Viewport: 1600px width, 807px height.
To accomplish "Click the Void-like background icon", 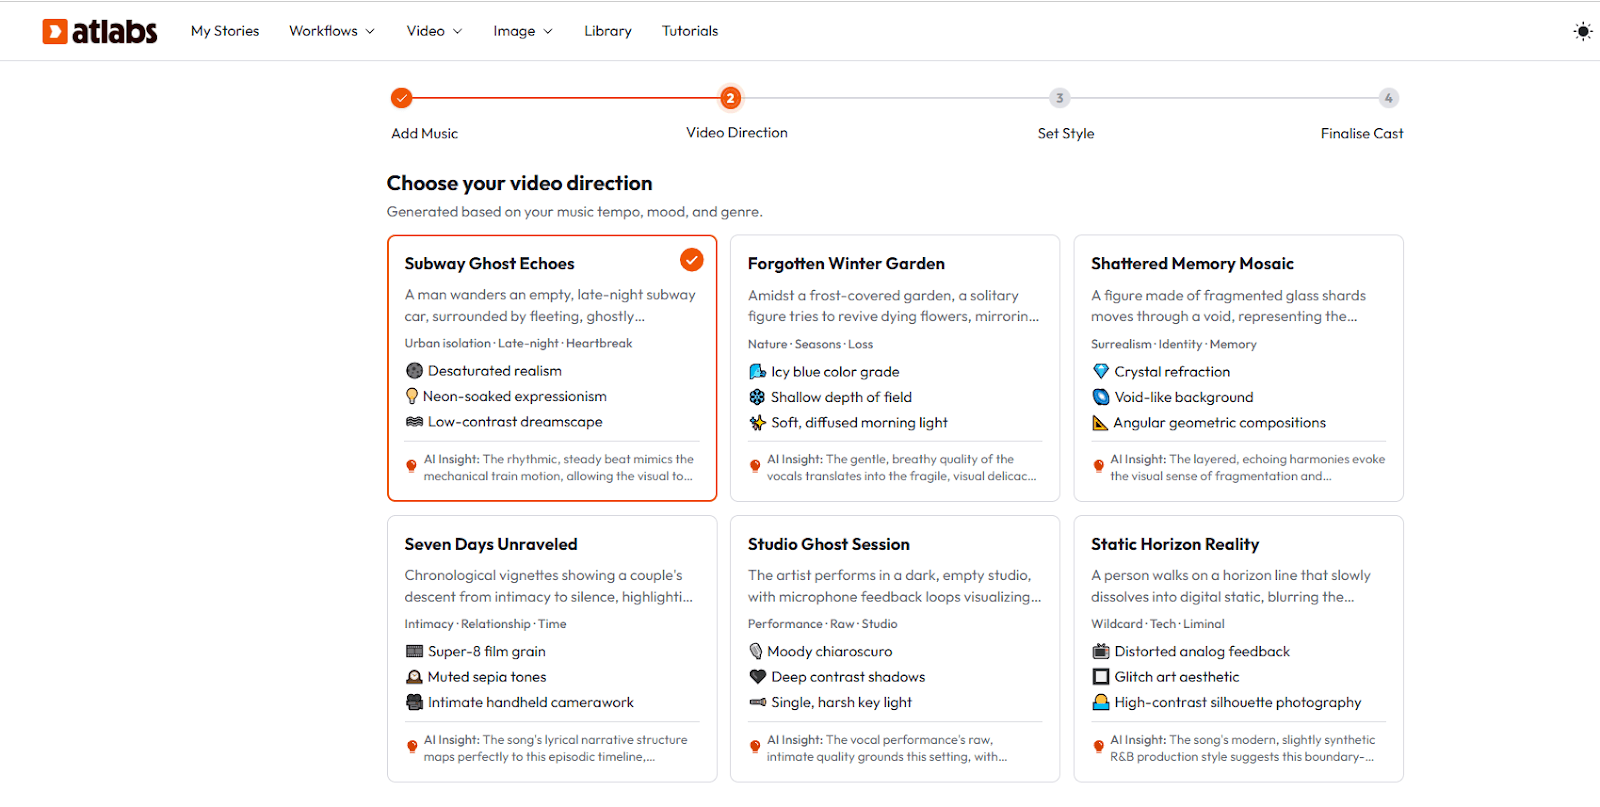I will tap(1101, 397).
